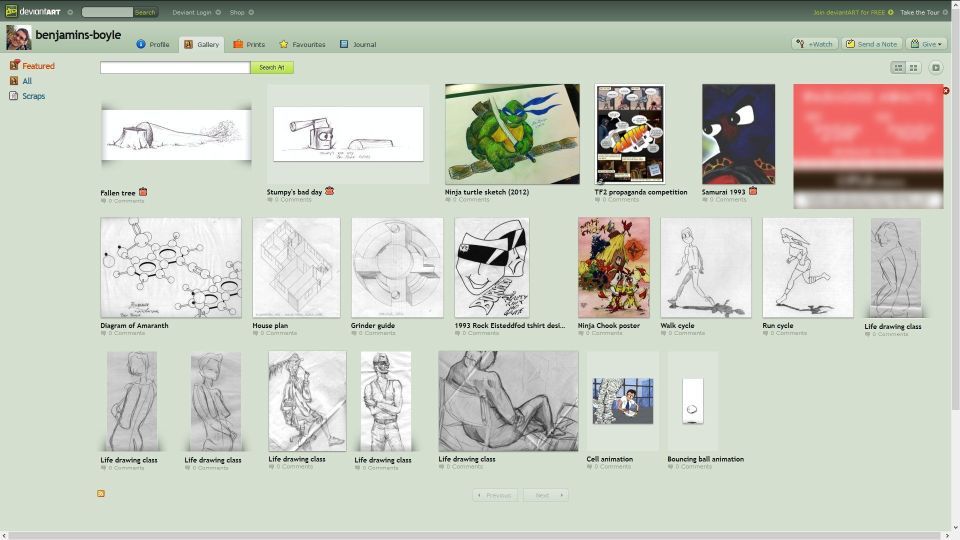Viewport: 960px width, 540px height.
Task: Open the Scraps gallery folder
Action: [x=33, y=96]
